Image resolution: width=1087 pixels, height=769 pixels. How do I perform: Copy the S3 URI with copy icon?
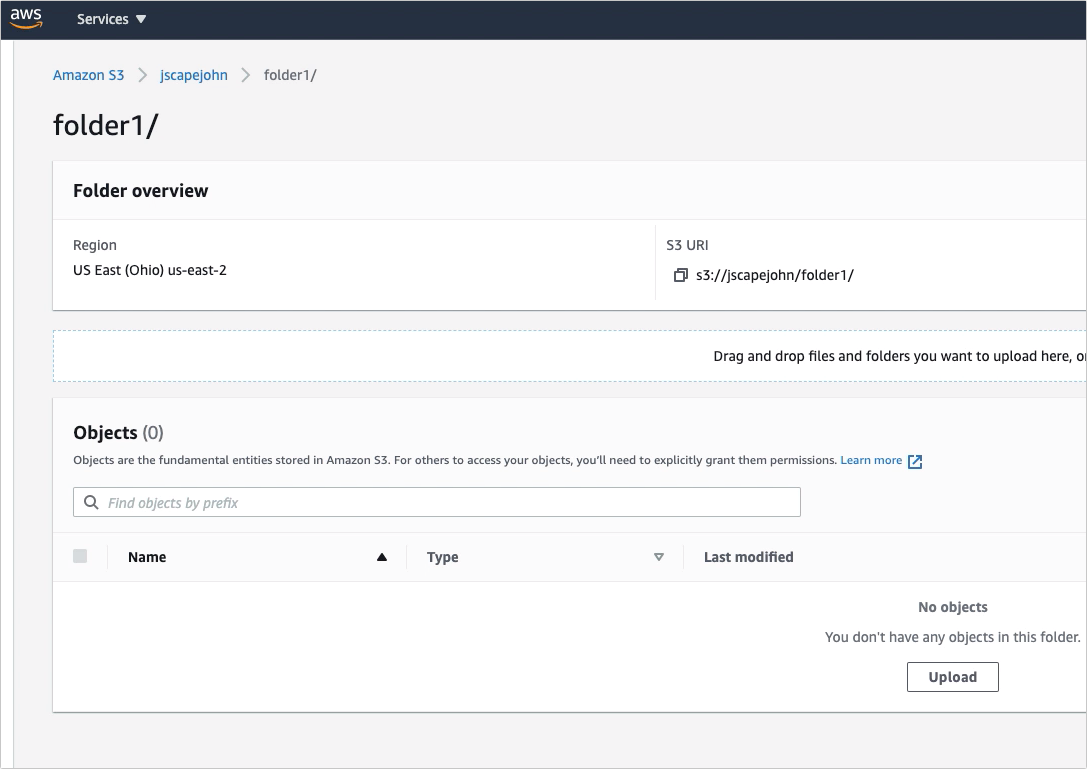pos(680,275)
